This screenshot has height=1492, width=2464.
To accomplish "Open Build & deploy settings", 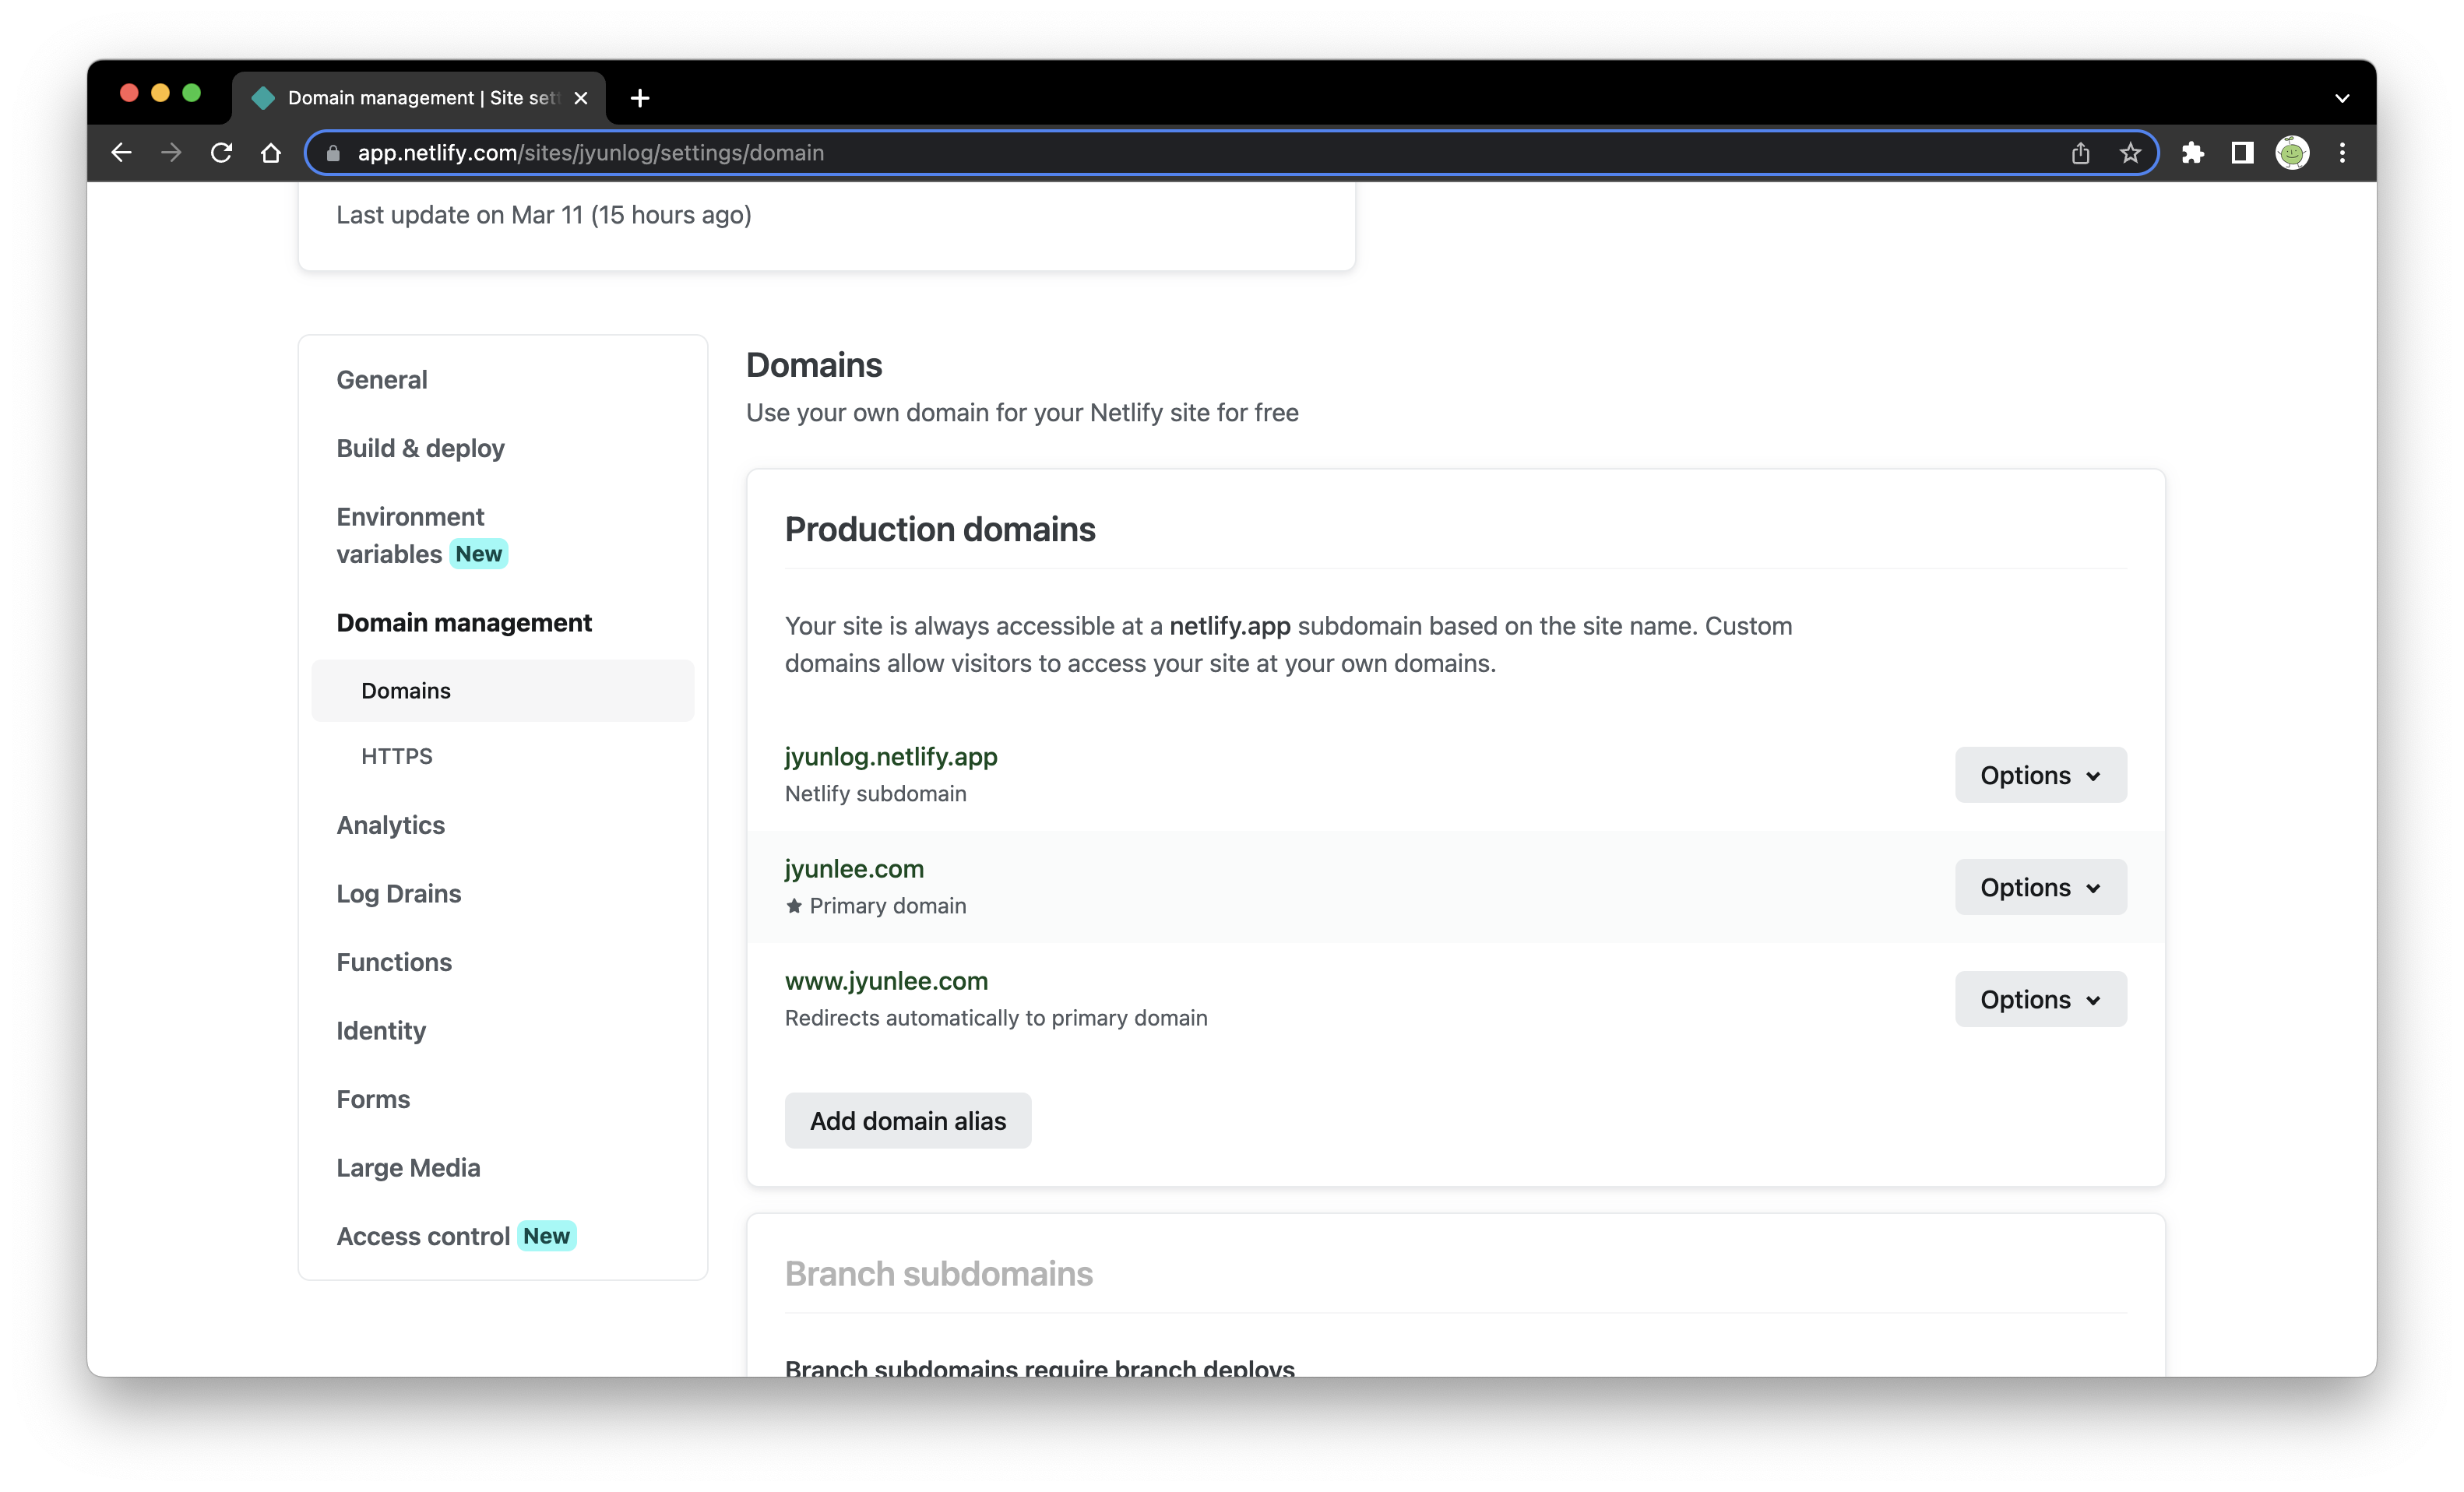I will [x=420, y=448].
